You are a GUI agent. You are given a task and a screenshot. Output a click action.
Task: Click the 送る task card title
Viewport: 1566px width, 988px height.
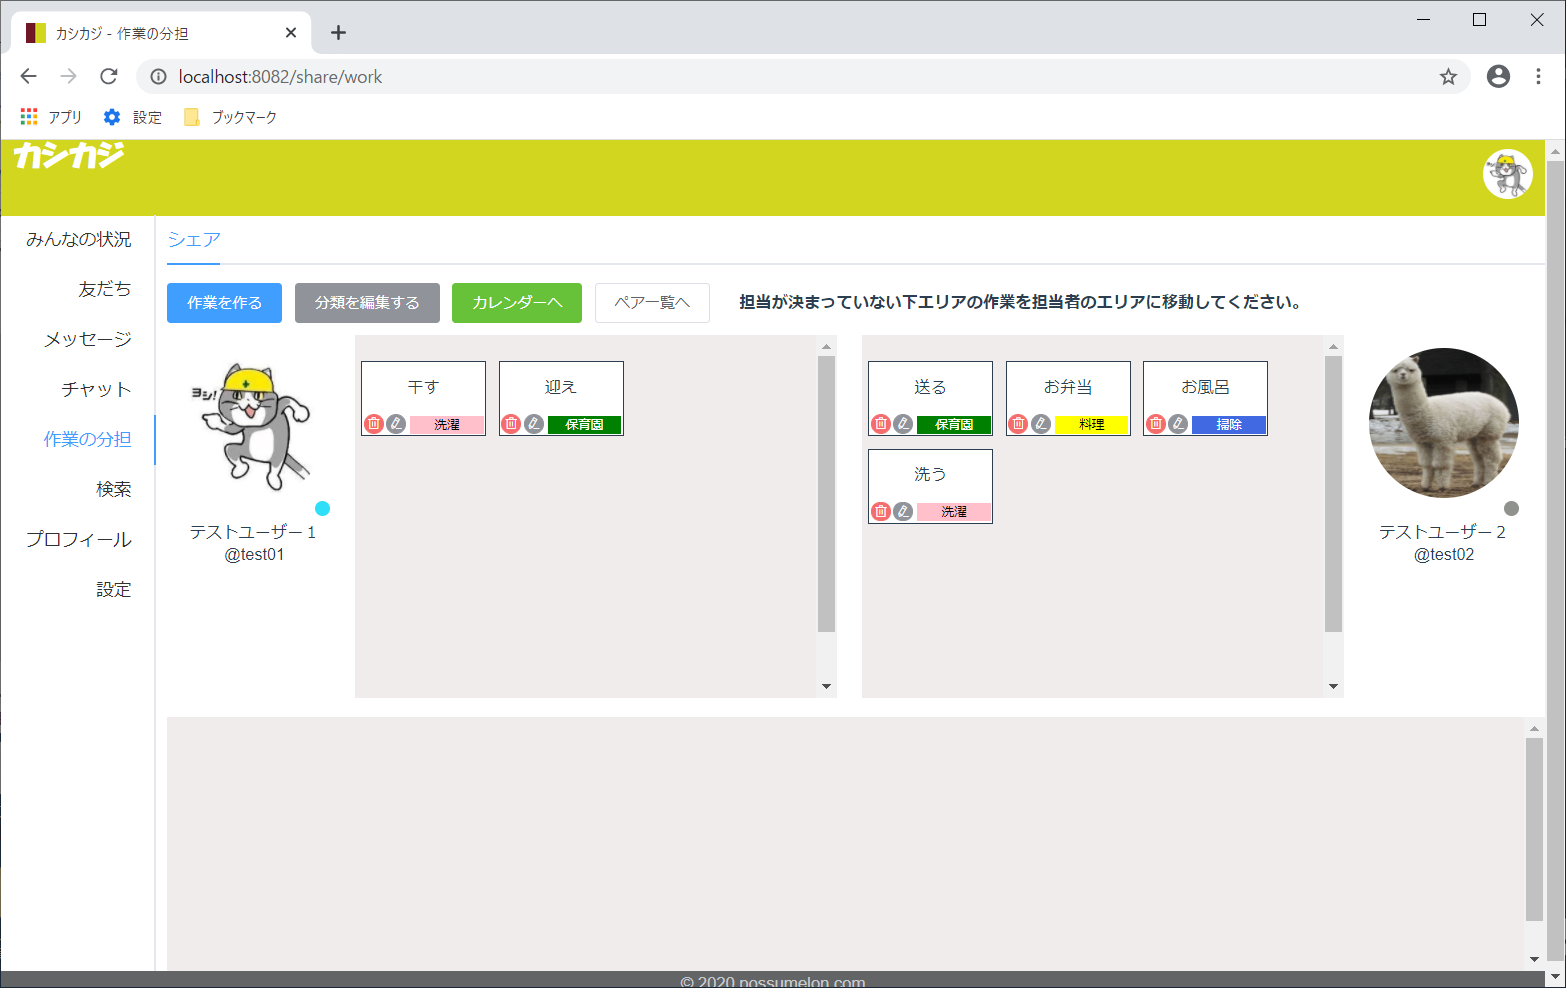pos(930,387)
